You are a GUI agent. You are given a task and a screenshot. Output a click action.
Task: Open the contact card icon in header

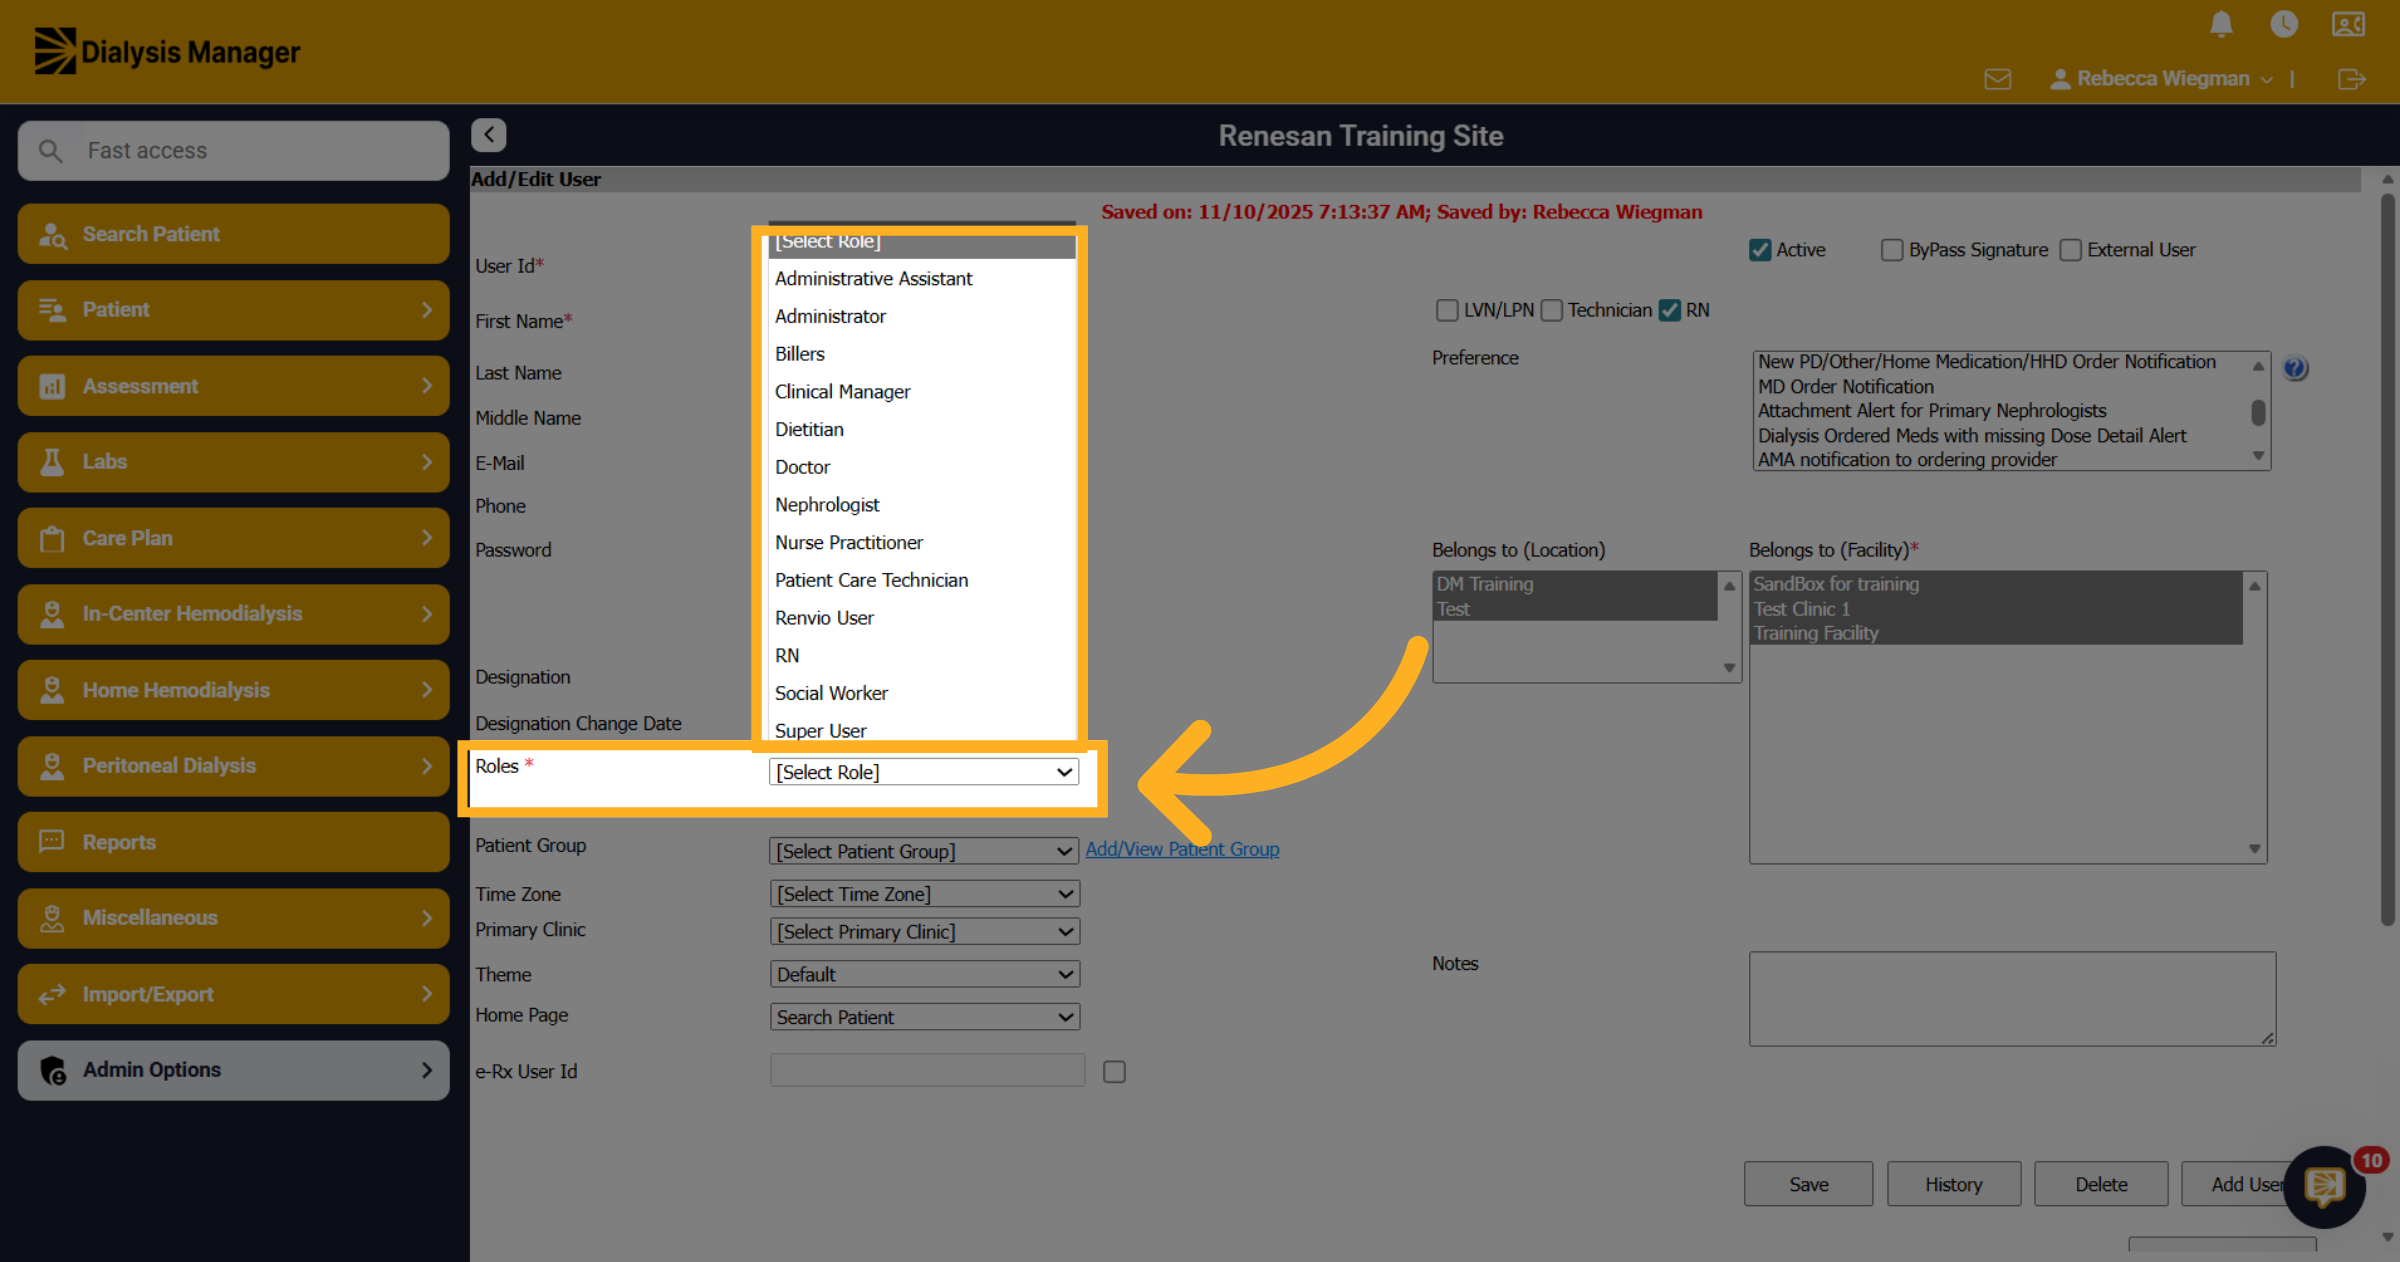[x=2348, y=23]
